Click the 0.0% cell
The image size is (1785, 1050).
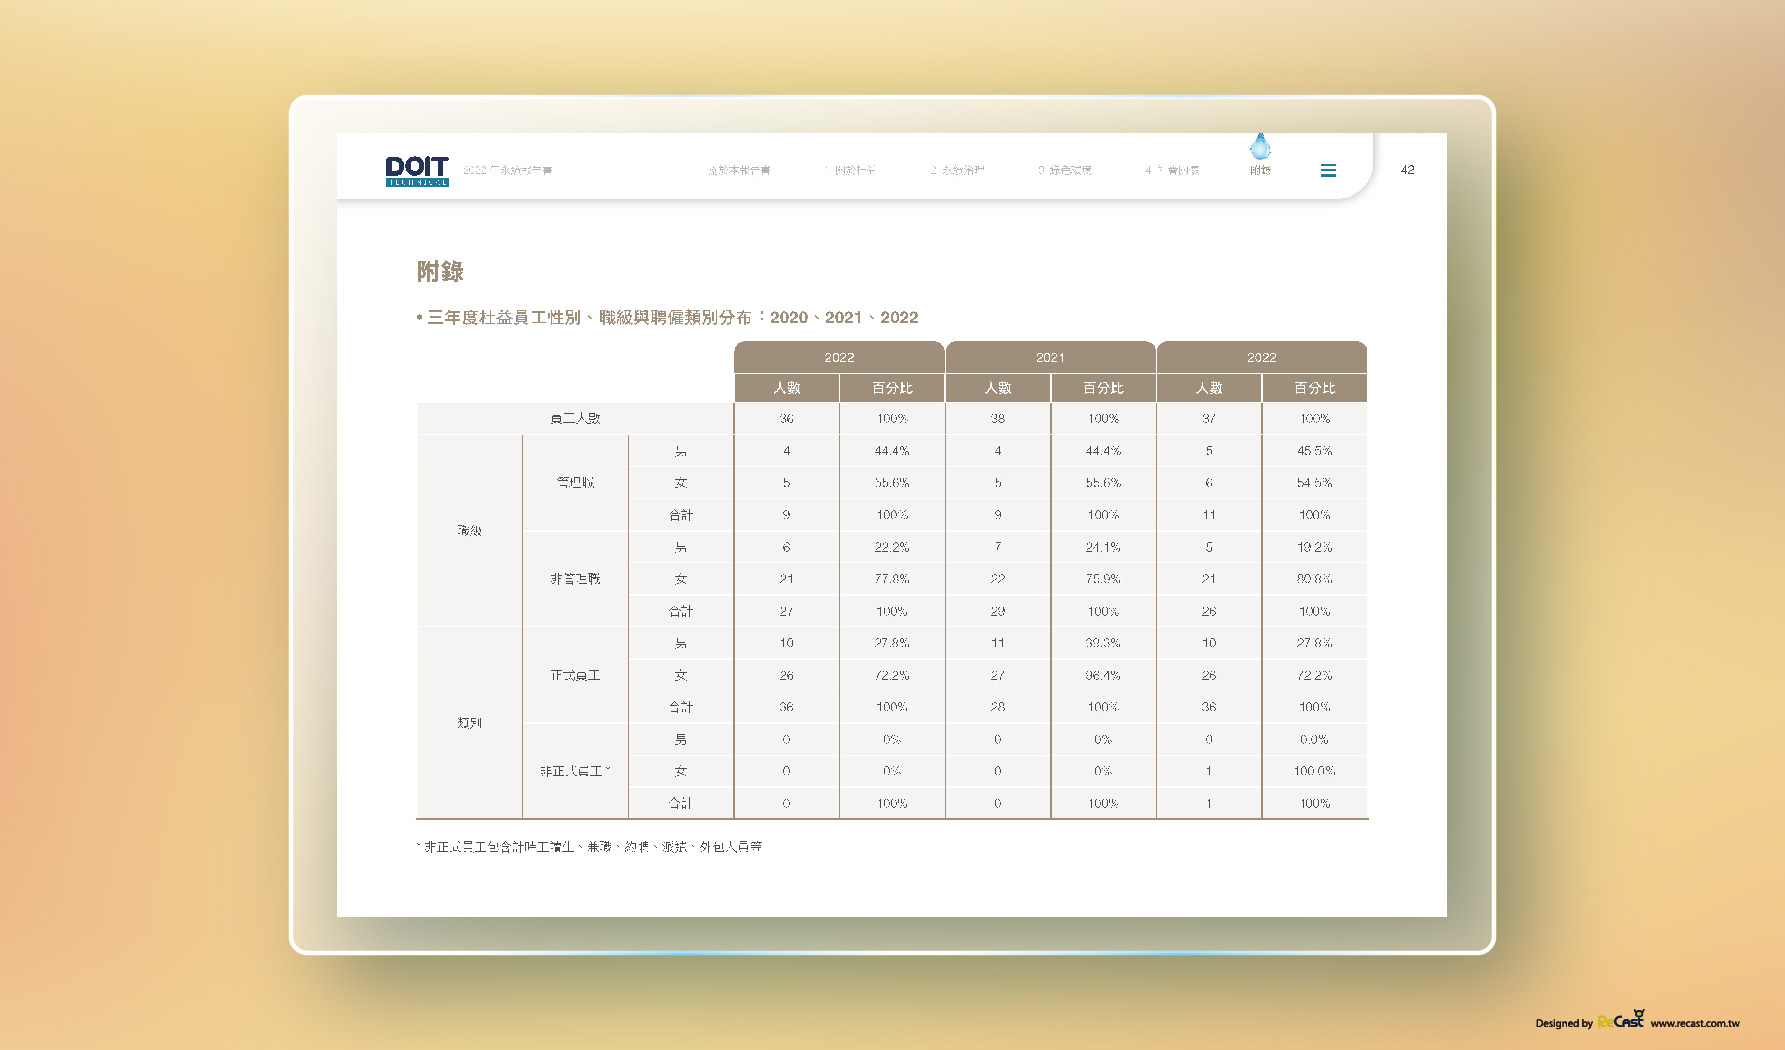(1315, 739)
